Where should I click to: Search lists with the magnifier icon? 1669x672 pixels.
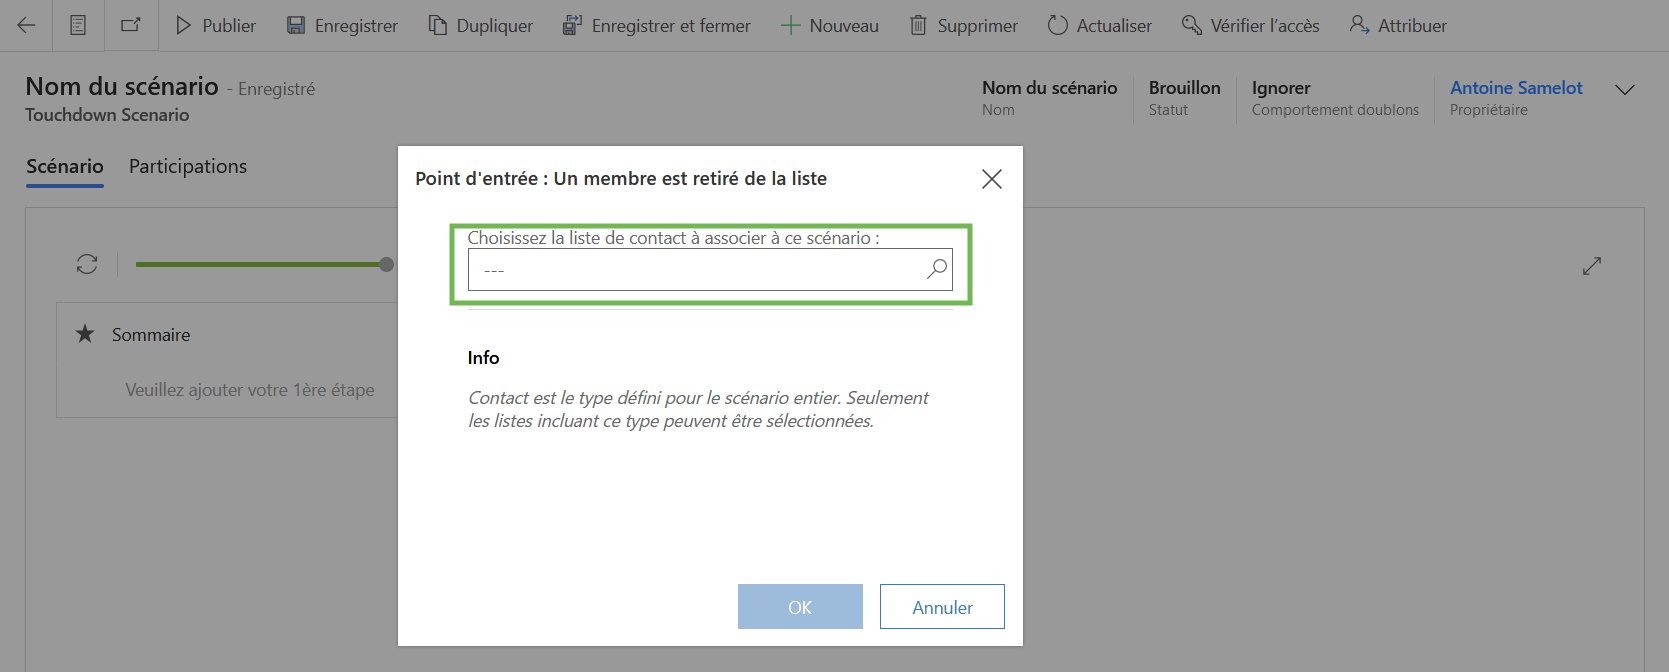(936, 269)
